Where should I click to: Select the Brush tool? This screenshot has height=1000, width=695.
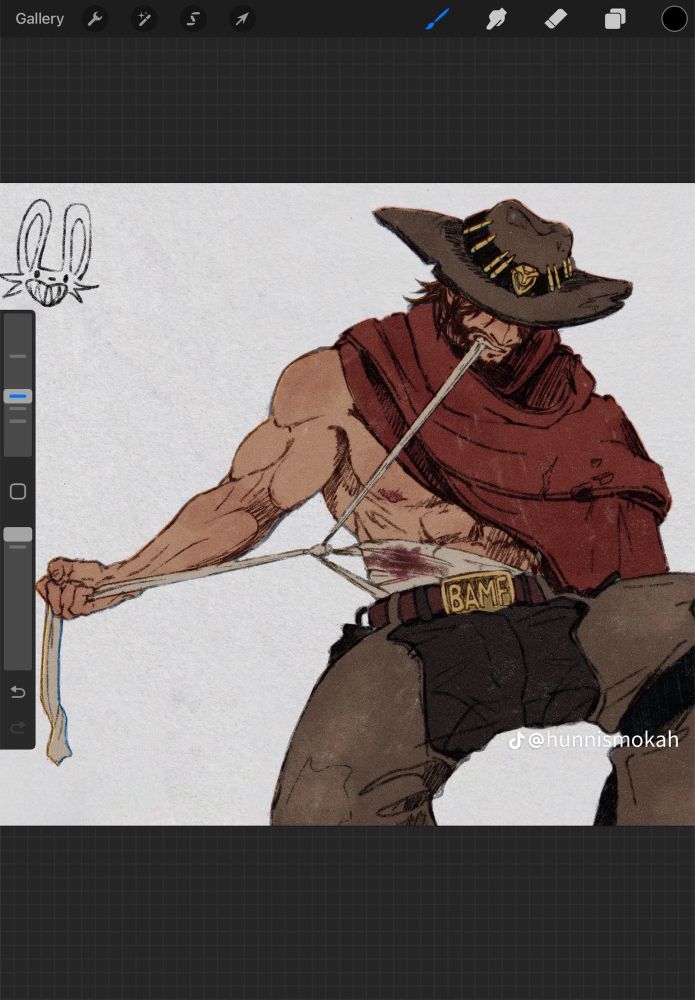pos(437,19)
